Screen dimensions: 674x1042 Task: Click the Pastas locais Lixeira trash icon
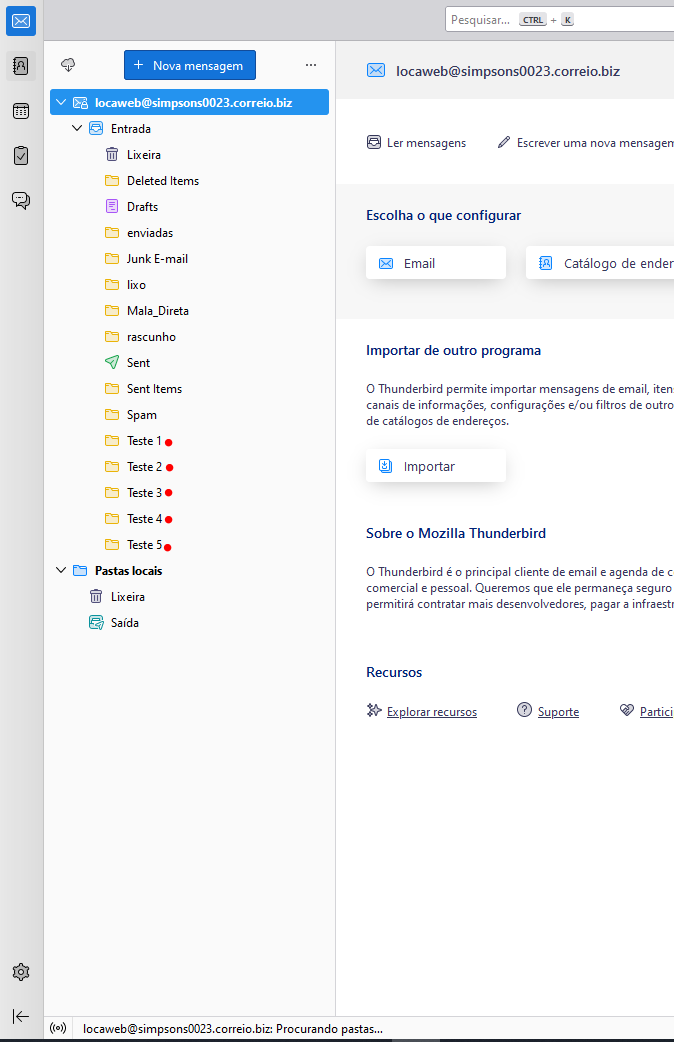tap(96, 596)
